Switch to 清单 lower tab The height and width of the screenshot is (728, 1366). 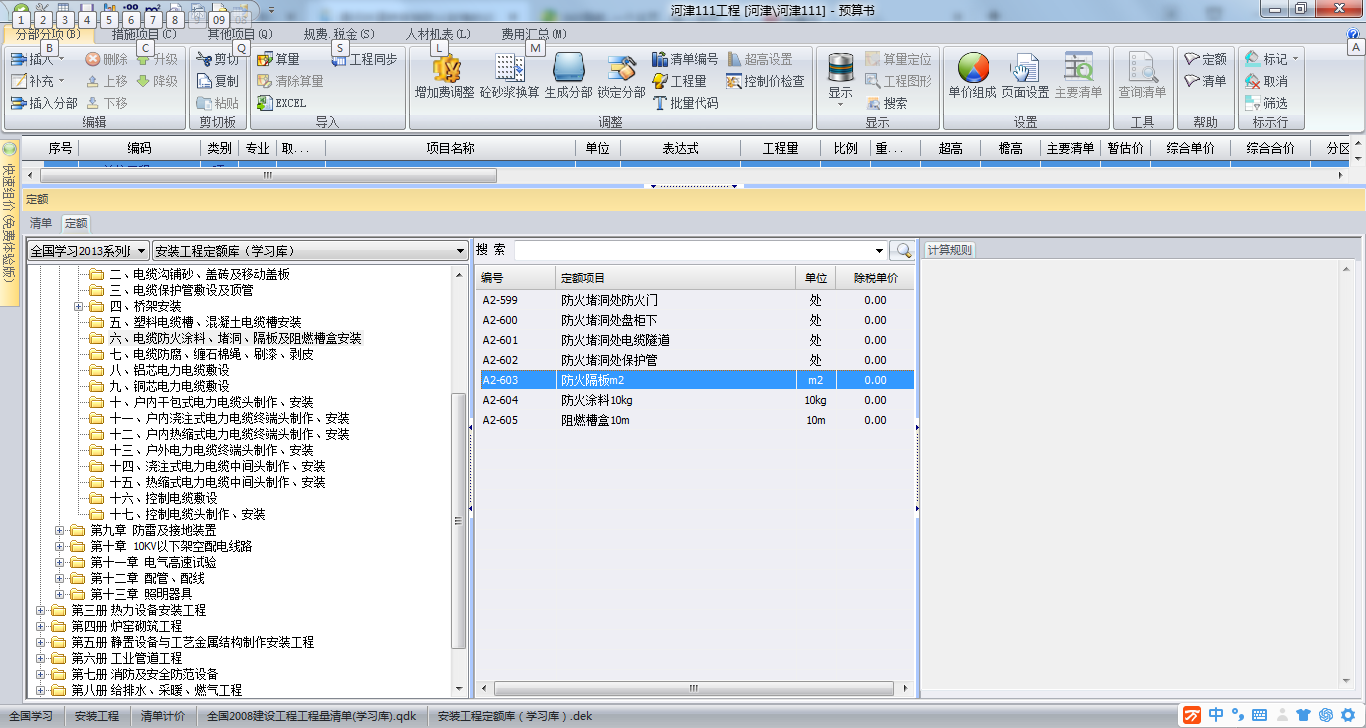41,223
